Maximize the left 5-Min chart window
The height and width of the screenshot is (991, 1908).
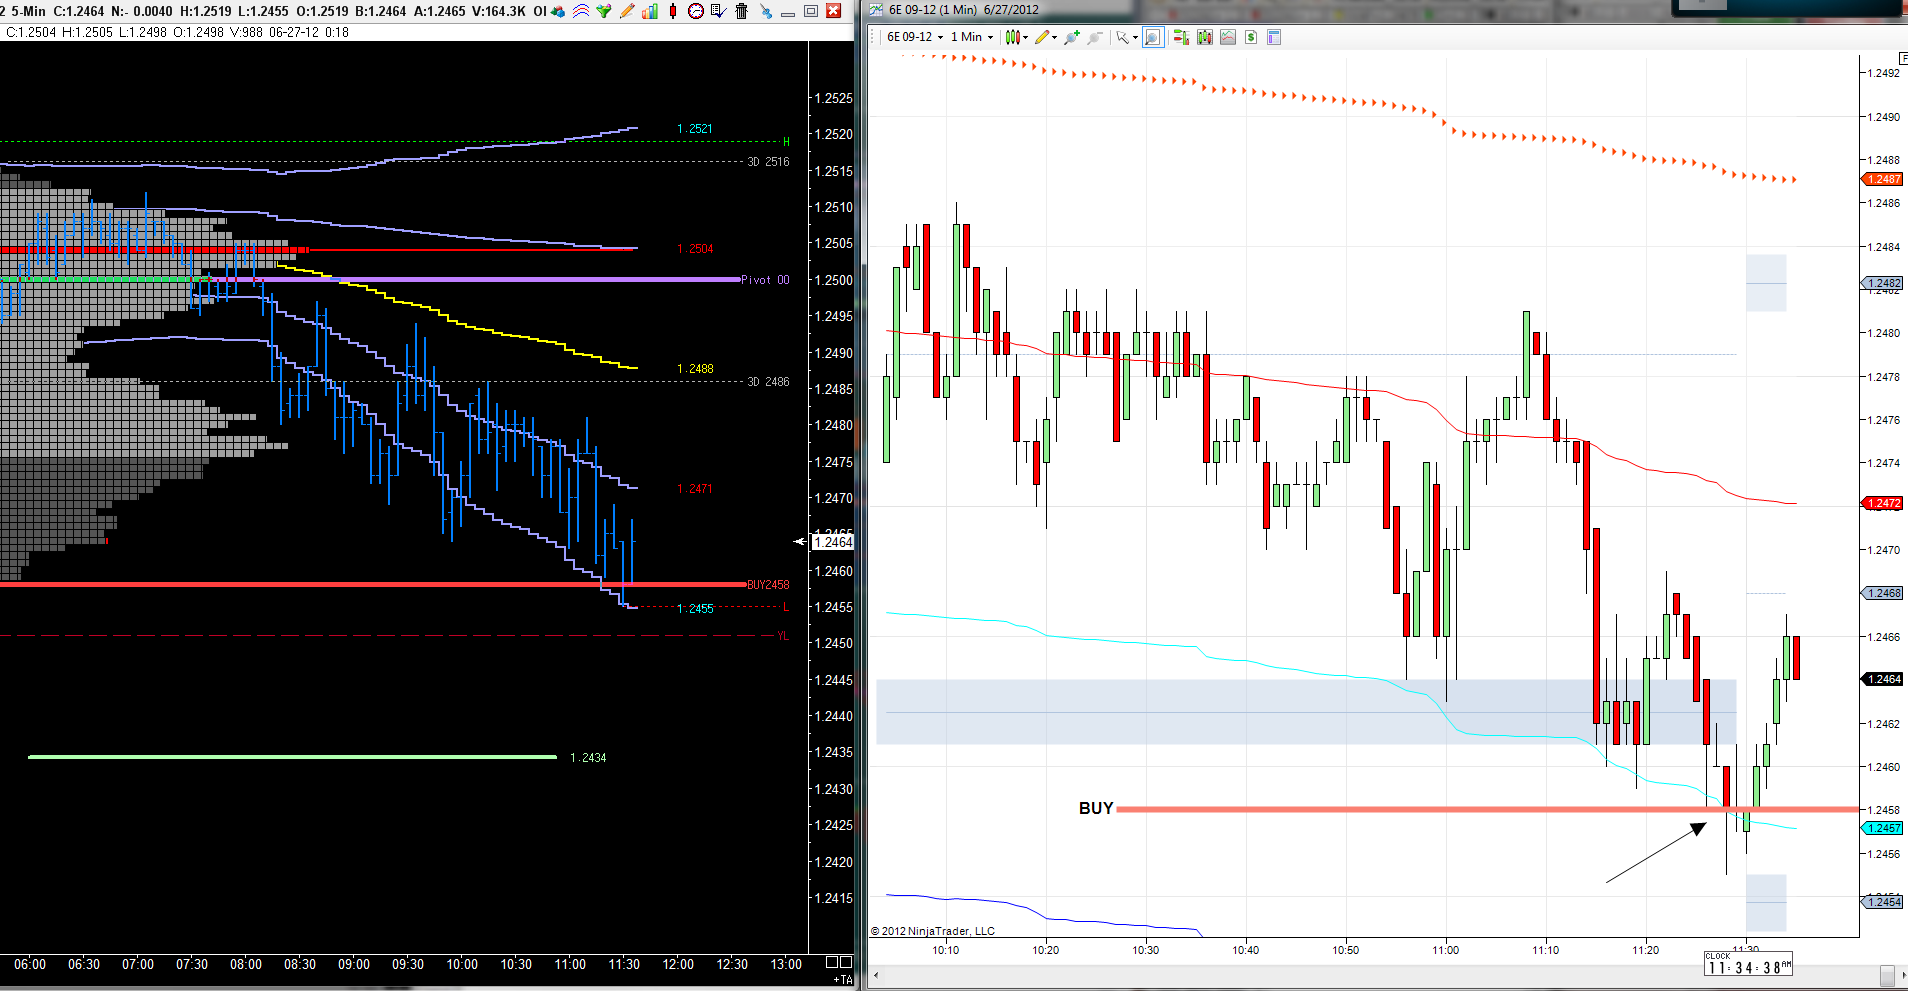pos(811,11)
